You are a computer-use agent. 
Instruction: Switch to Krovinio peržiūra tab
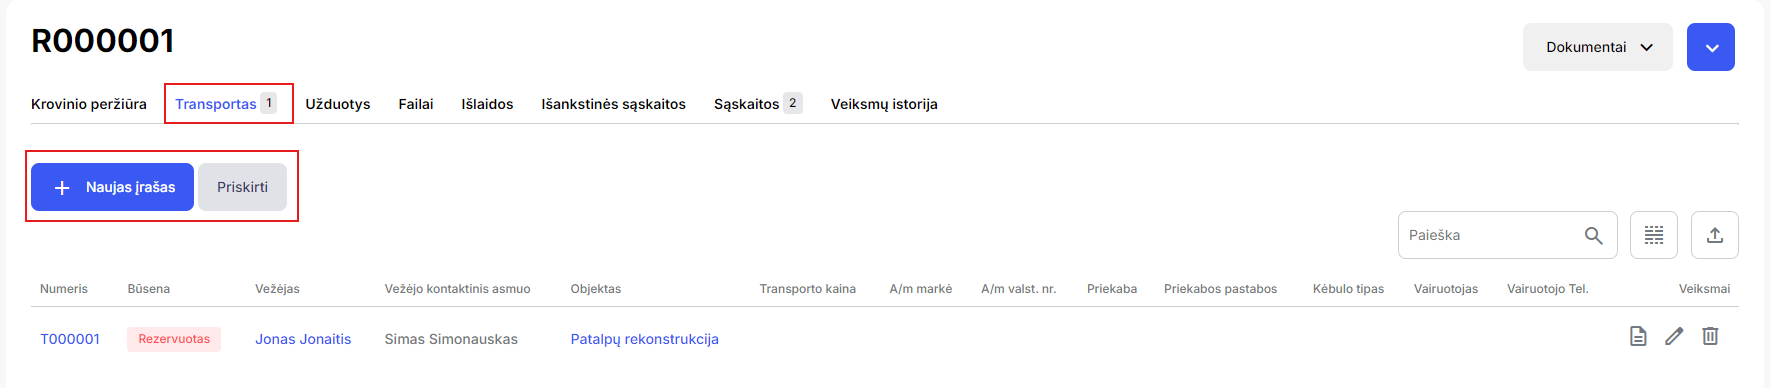coord(89,104)
